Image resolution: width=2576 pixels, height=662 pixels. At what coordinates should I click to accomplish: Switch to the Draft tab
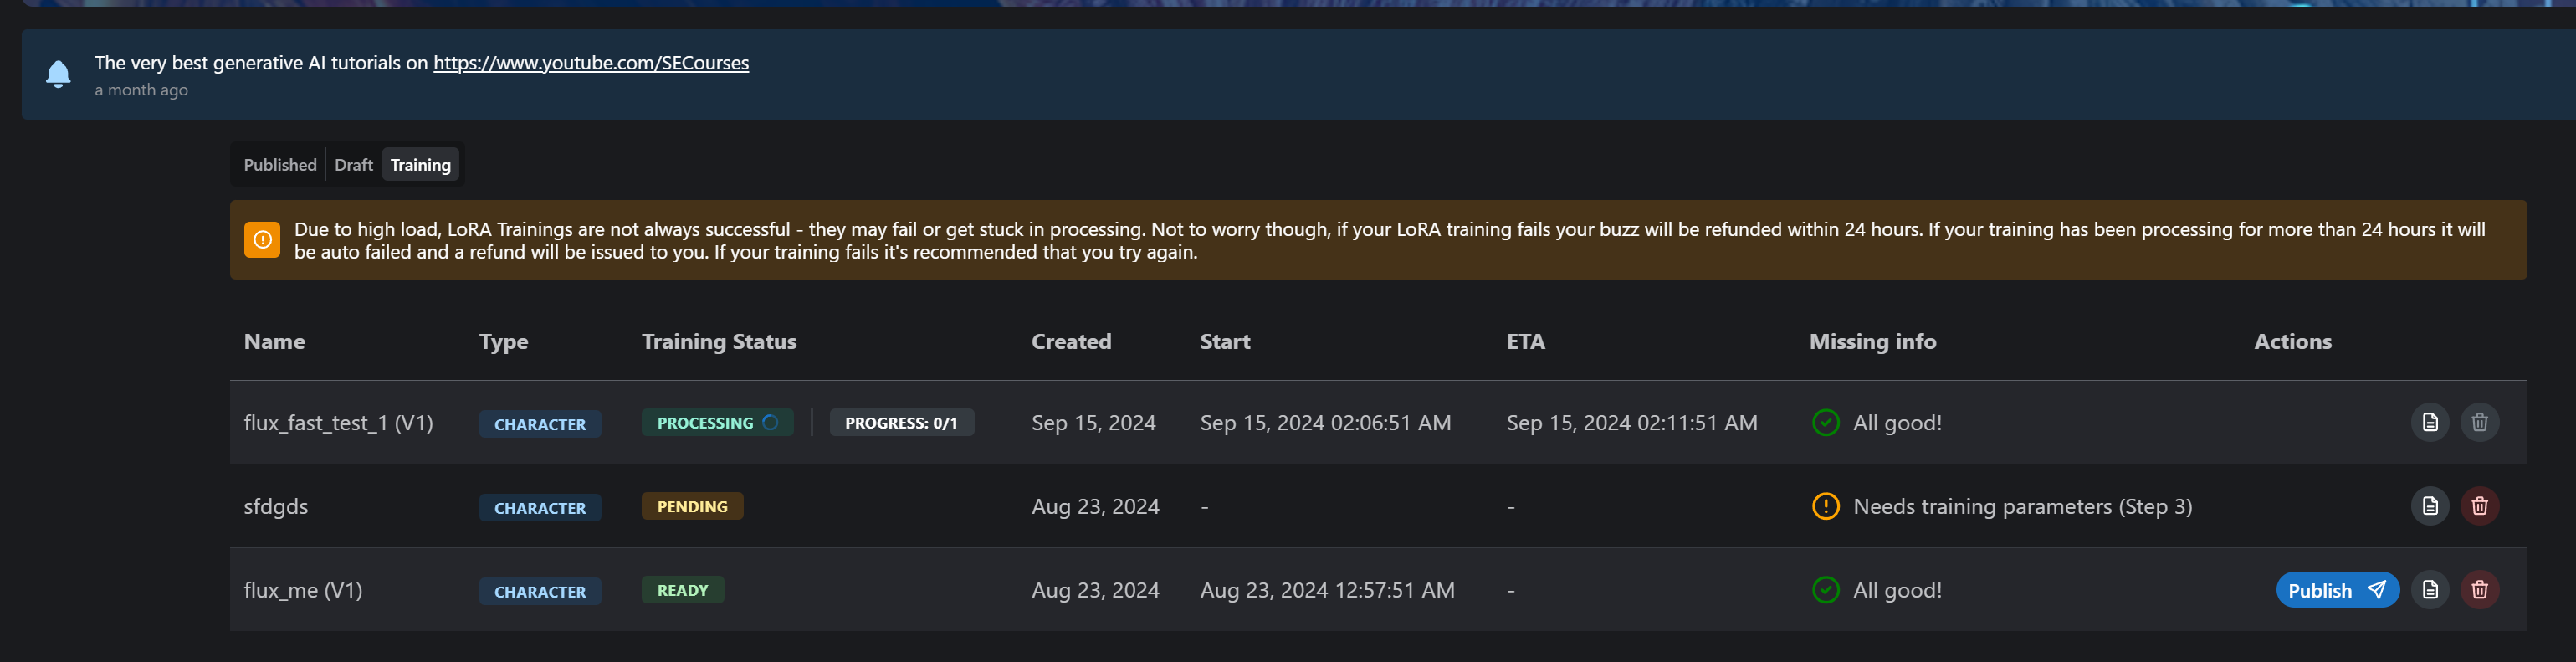coord(353,165)
